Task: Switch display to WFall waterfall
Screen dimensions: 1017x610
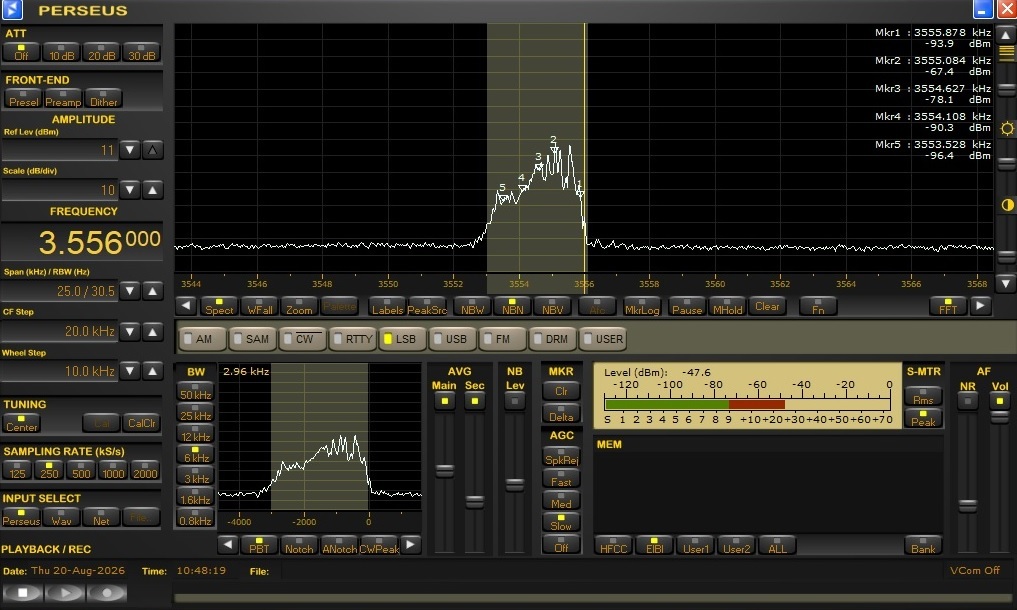Action: pos(259,306)
